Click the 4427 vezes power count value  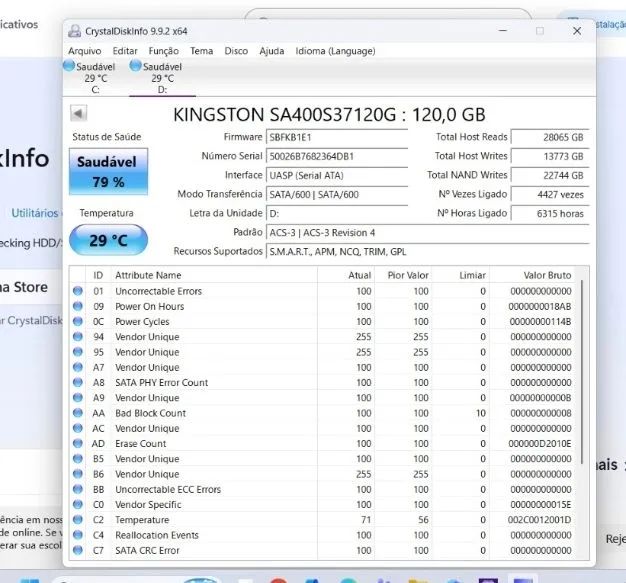point(550,194)
